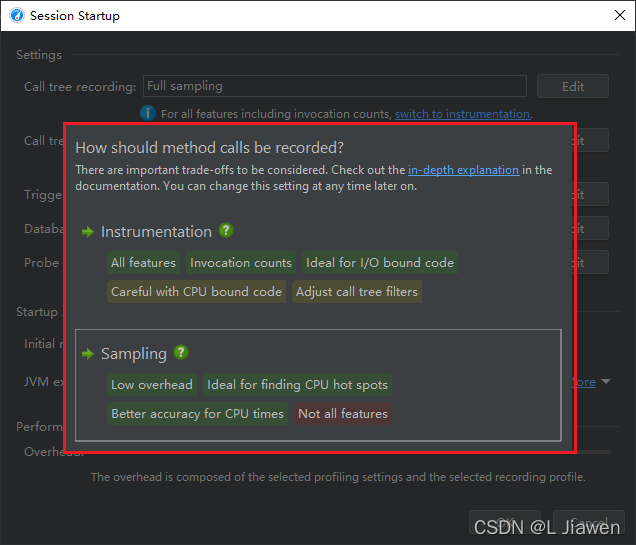The height and width of the screenshot is (545, 636).
Task: Click the Low overhead tag
Action: click(152, 384)
